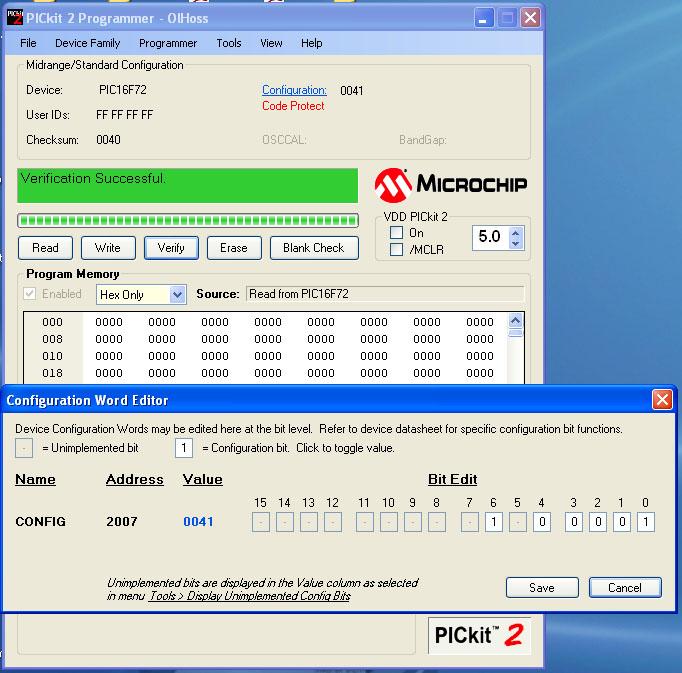The image size is (682, 673).
Task: Click memory address 008 row label
Action: point(53,339)
